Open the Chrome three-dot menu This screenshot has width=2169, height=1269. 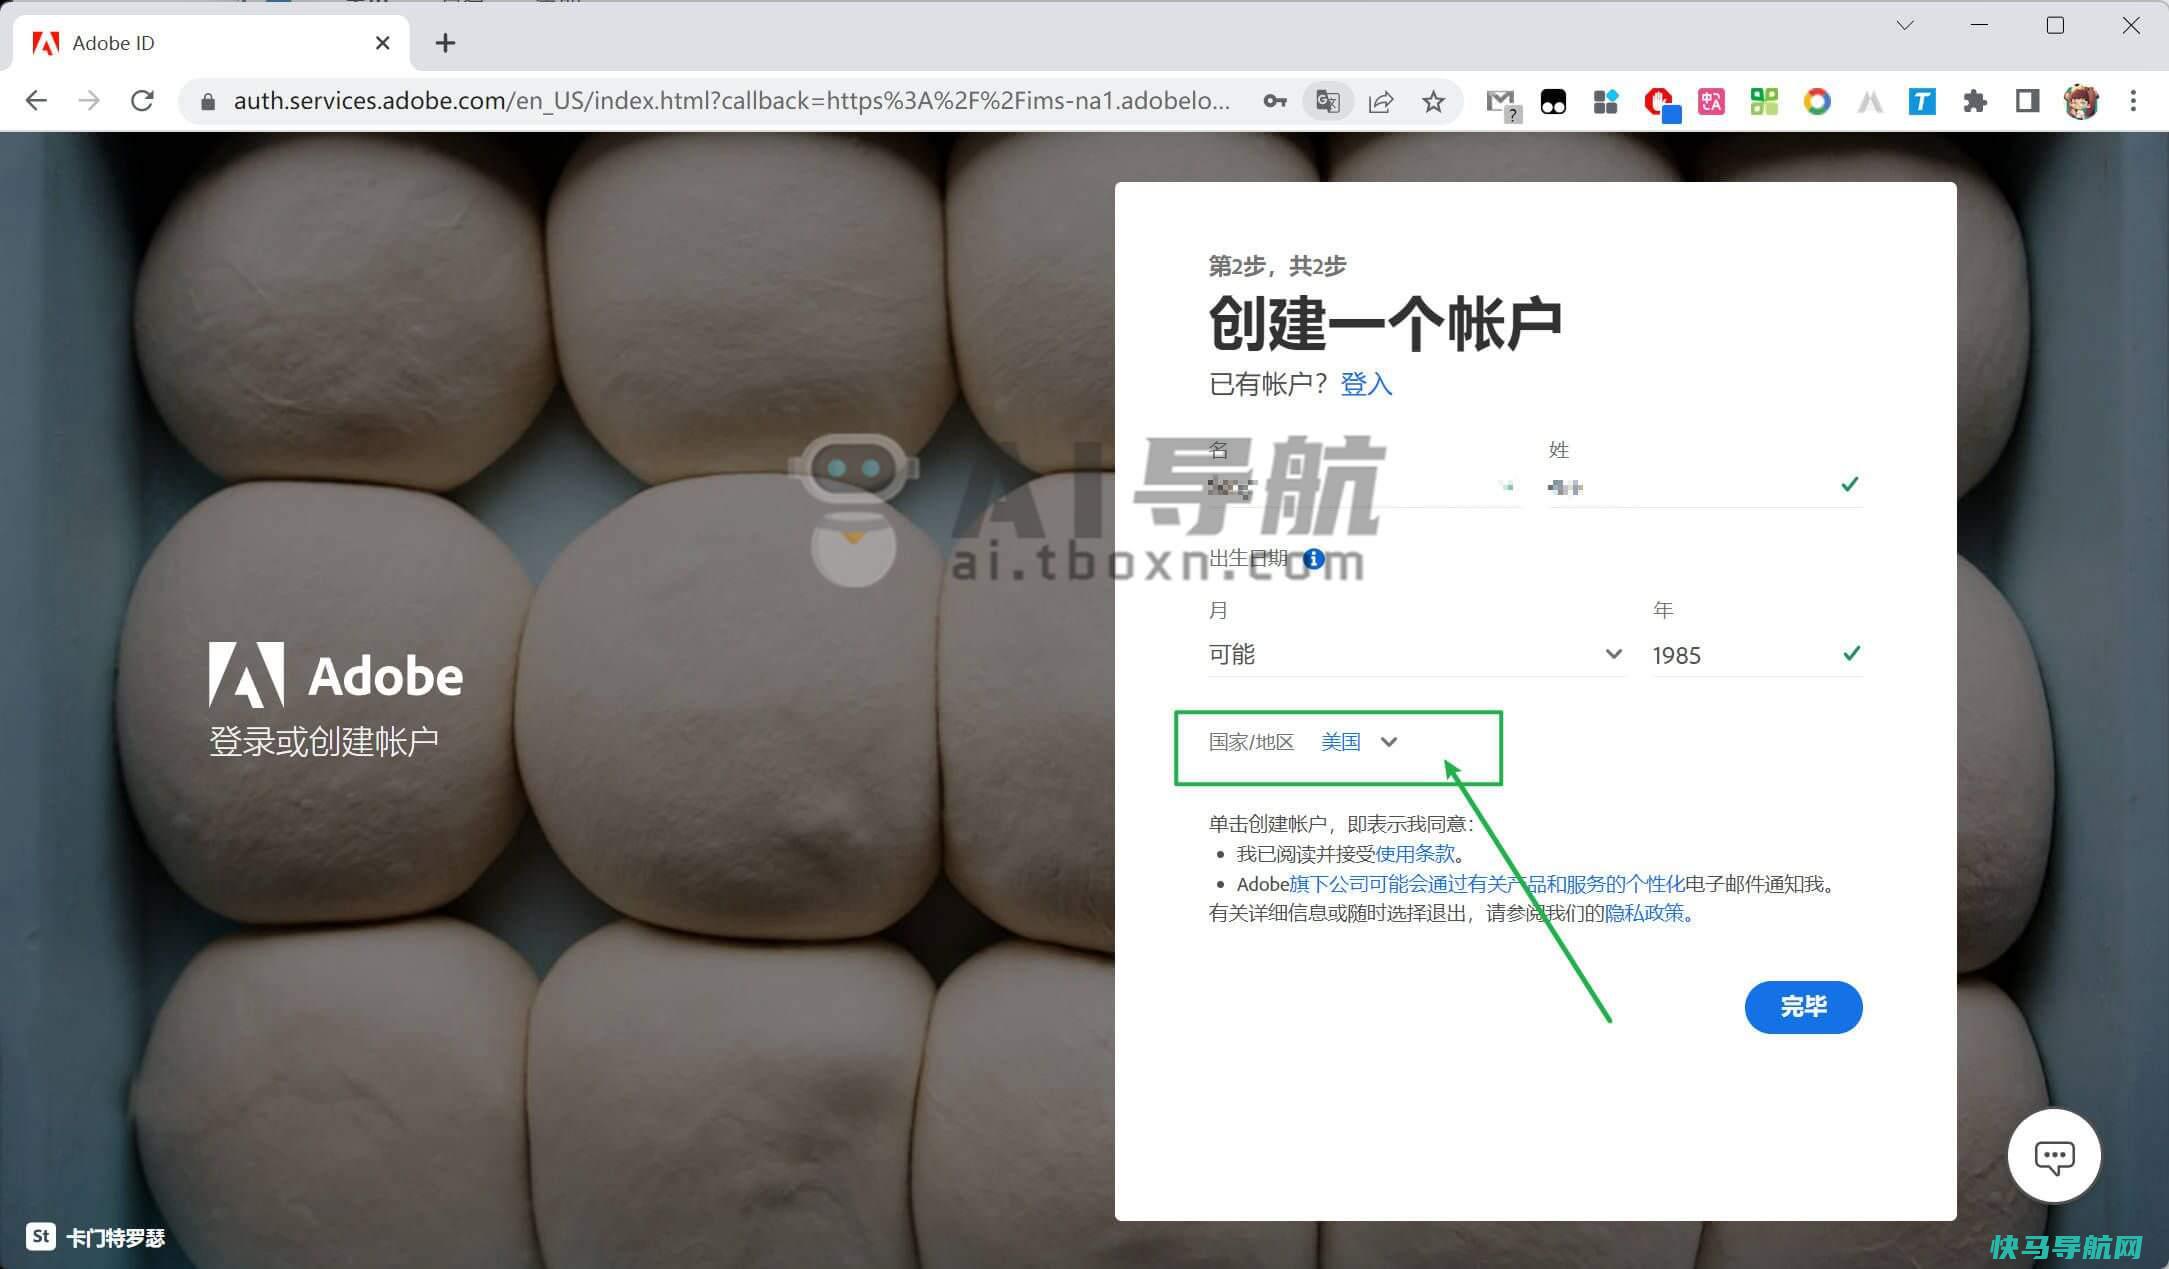pyautogui.click(x=2133, y=101)
